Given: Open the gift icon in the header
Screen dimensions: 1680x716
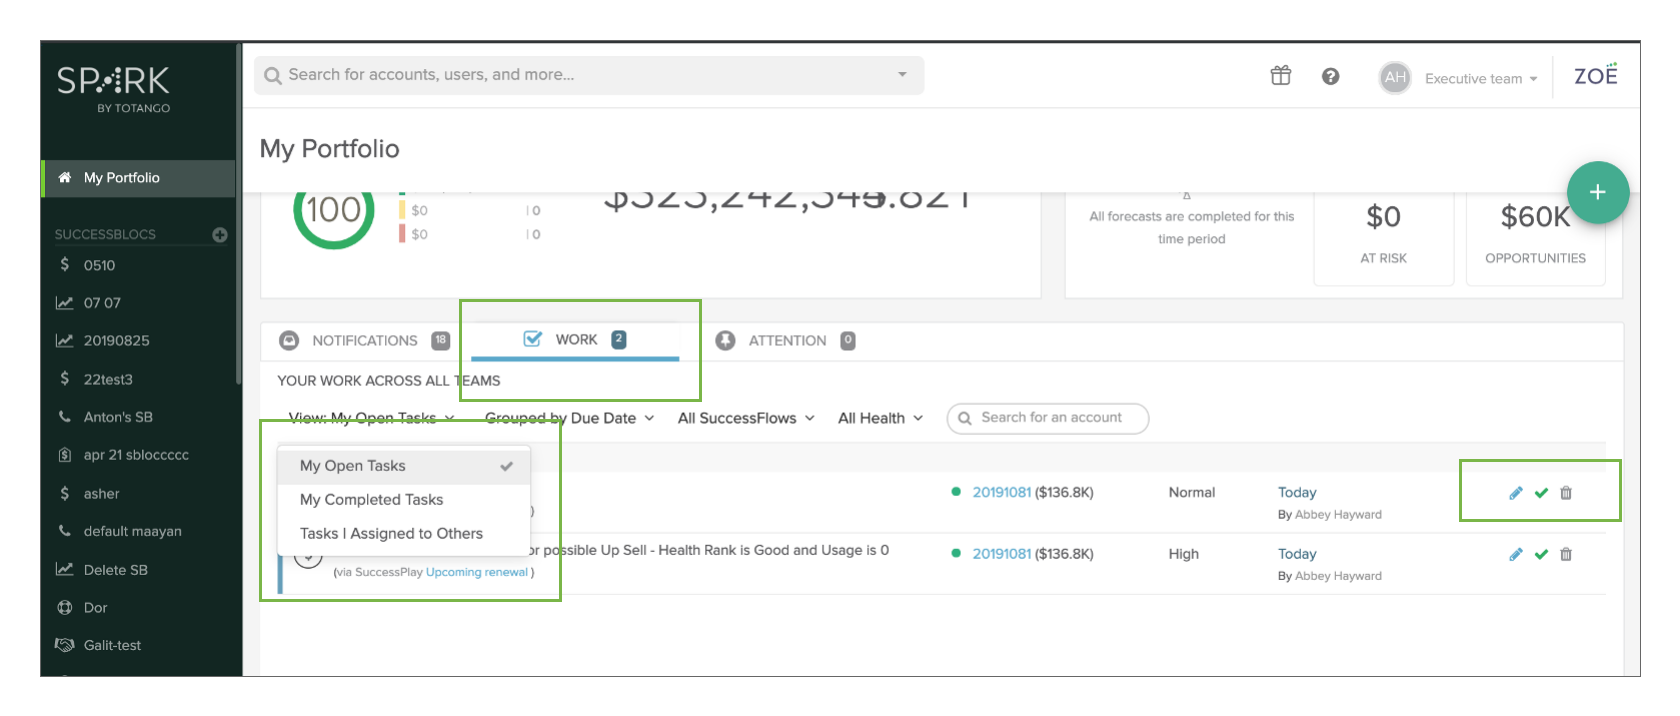Looking at the screenshot, I should (1281, 75).
